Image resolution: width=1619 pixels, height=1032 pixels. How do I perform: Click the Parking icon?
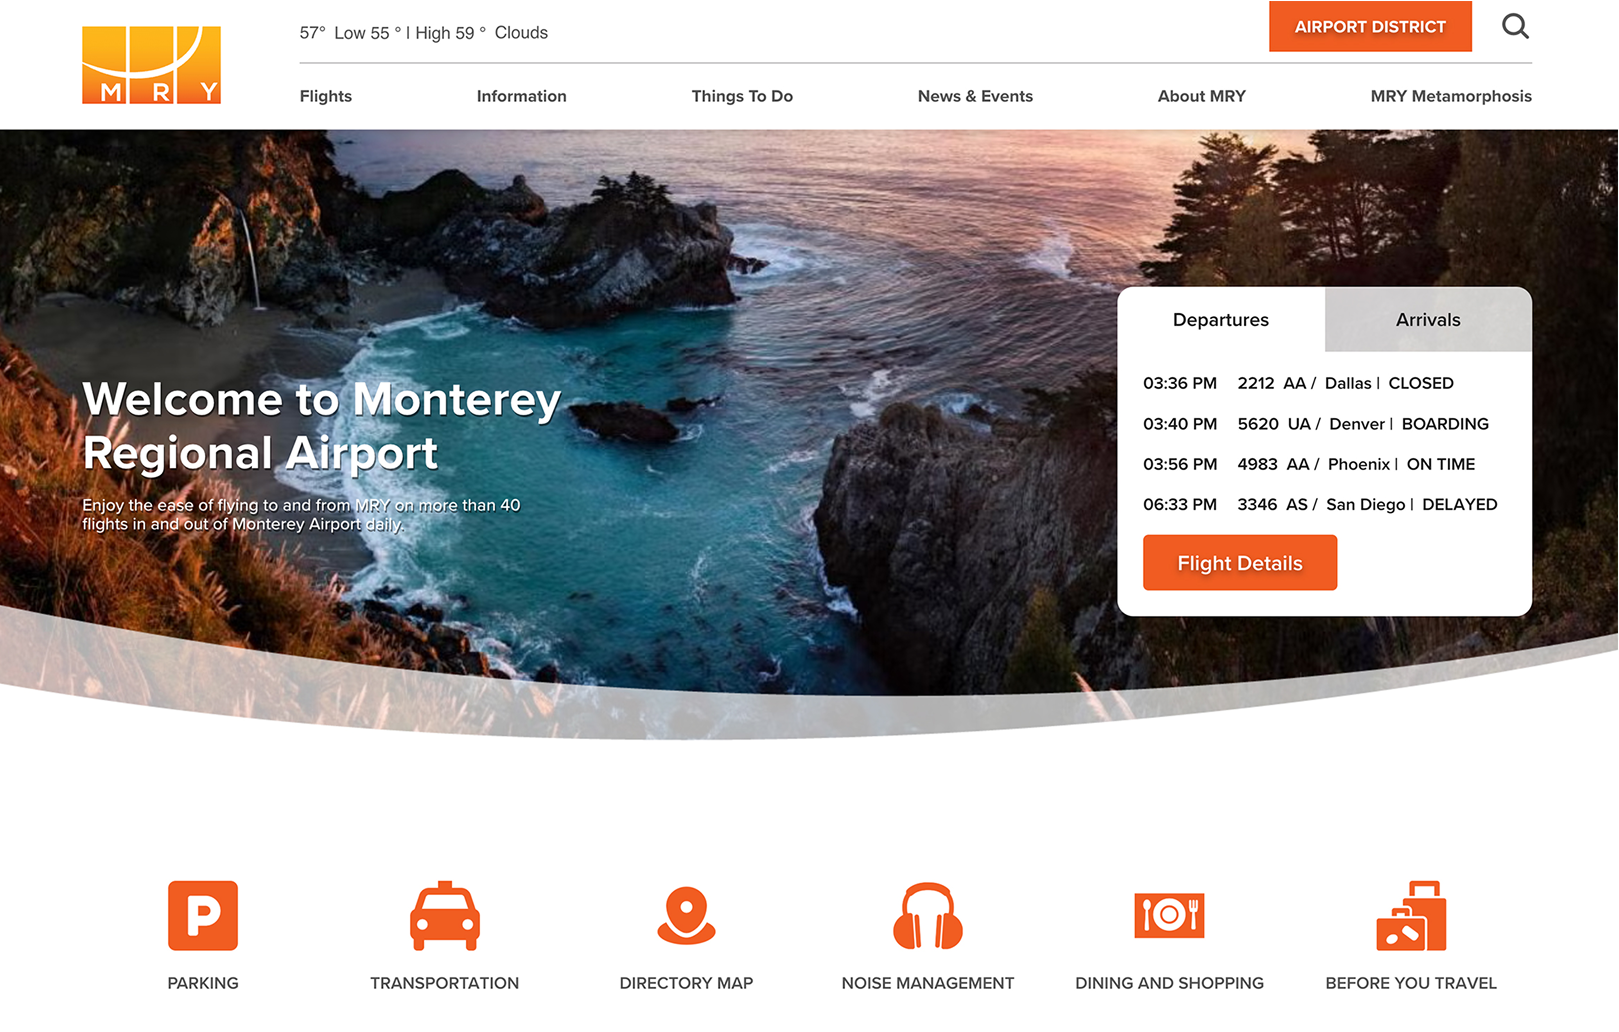coord(203,913)
